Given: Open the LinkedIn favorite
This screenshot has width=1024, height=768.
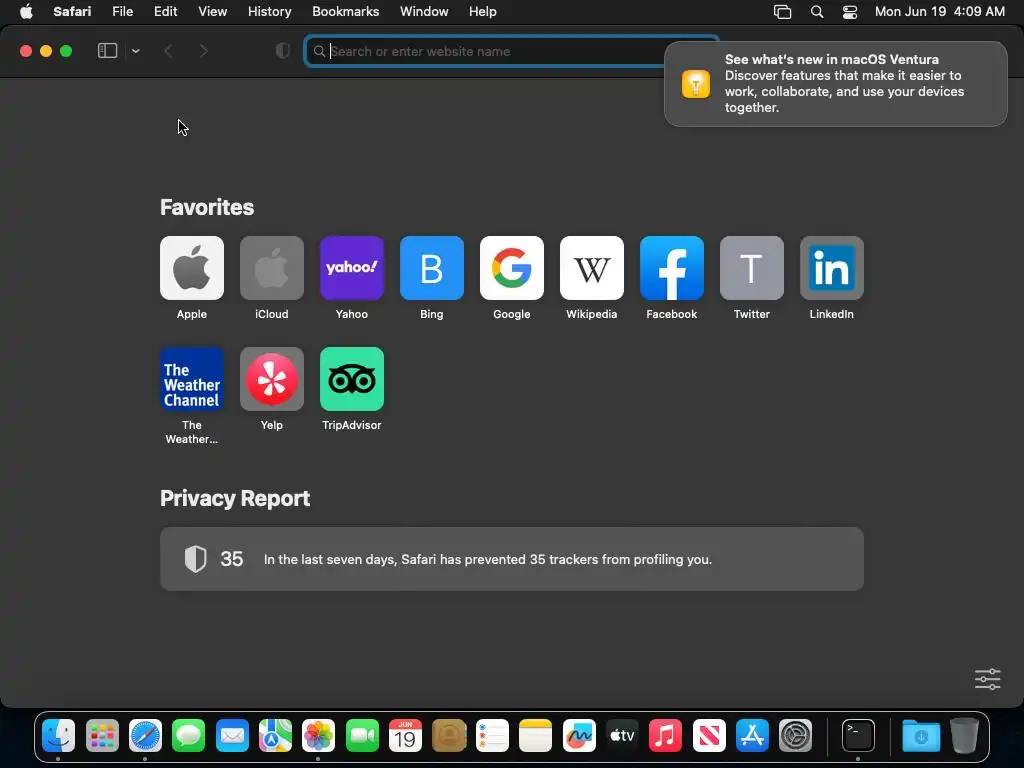Looking at the screenshot, I should click(x=831, y=268).
